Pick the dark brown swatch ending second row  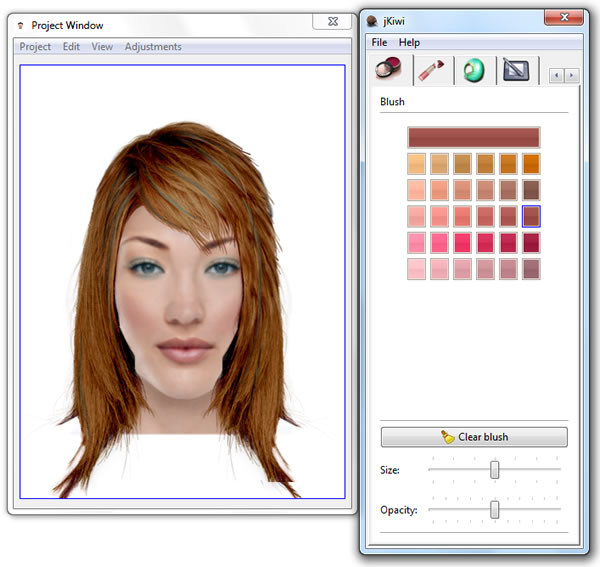click(531, 190)
